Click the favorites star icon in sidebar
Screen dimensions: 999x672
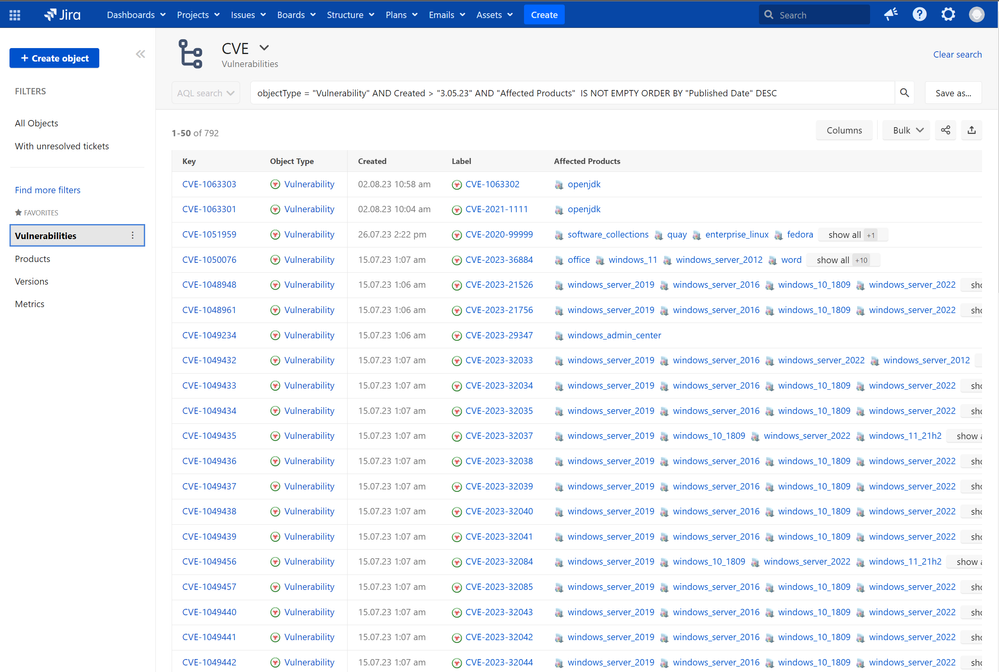[18, 213]
